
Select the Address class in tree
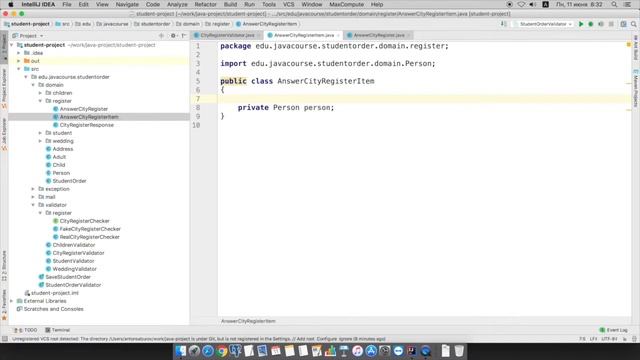pyautogui.click(x=59, y=149)
